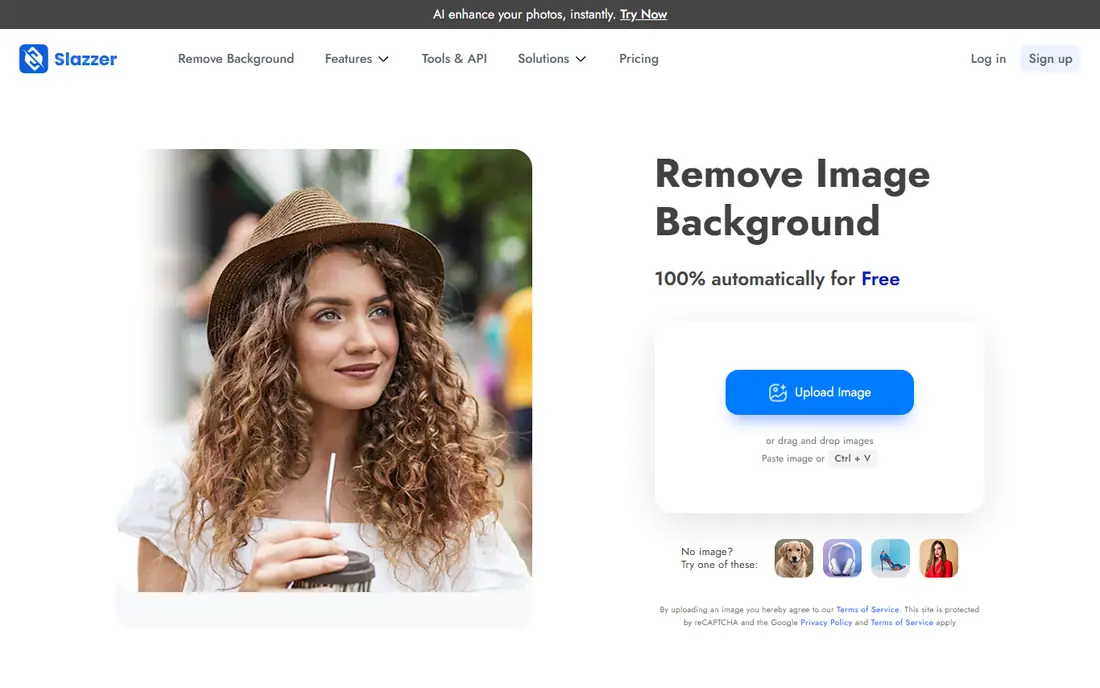Screen dimensions: 1100x688
Task: Click 'AI enhance your photos, instantly.' banner text
Action: pos(524,14)
